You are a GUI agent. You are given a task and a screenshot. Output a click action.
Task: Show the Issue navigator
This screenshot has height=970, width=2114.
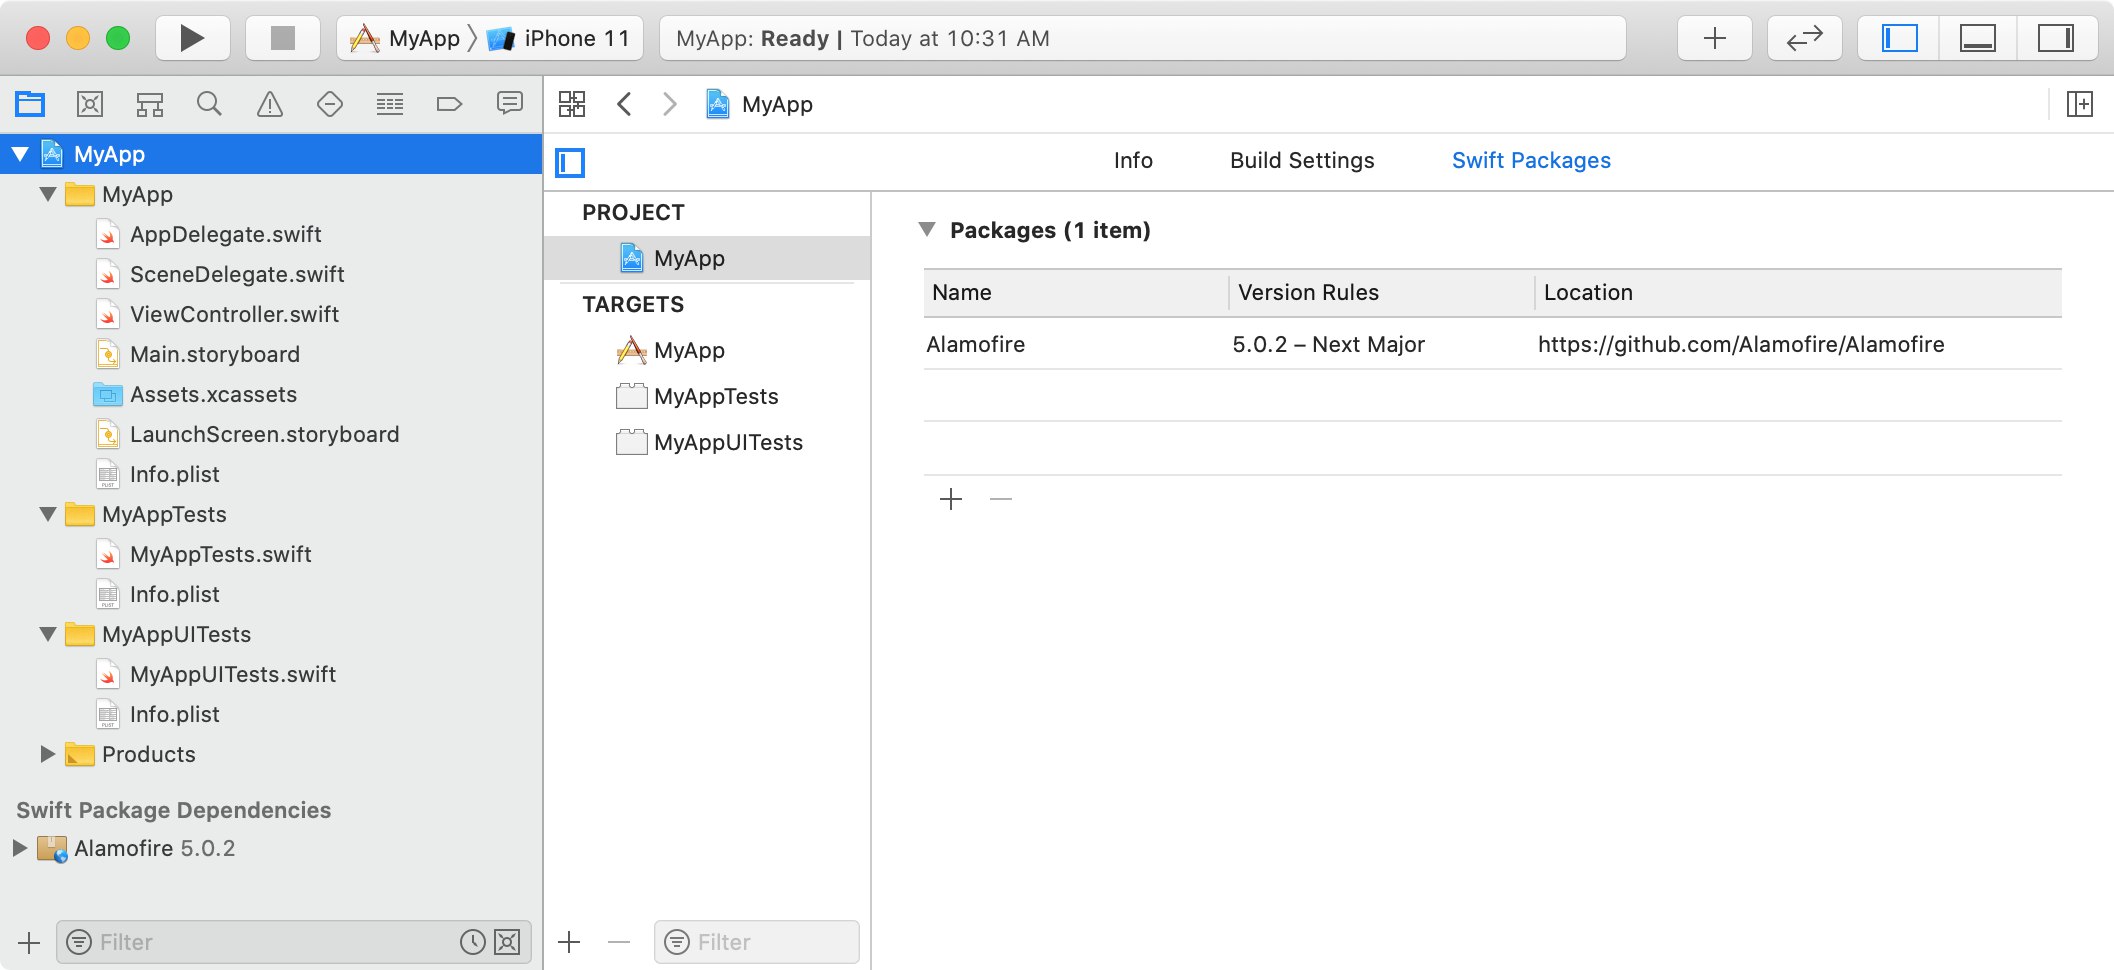(x=270, y=104)
